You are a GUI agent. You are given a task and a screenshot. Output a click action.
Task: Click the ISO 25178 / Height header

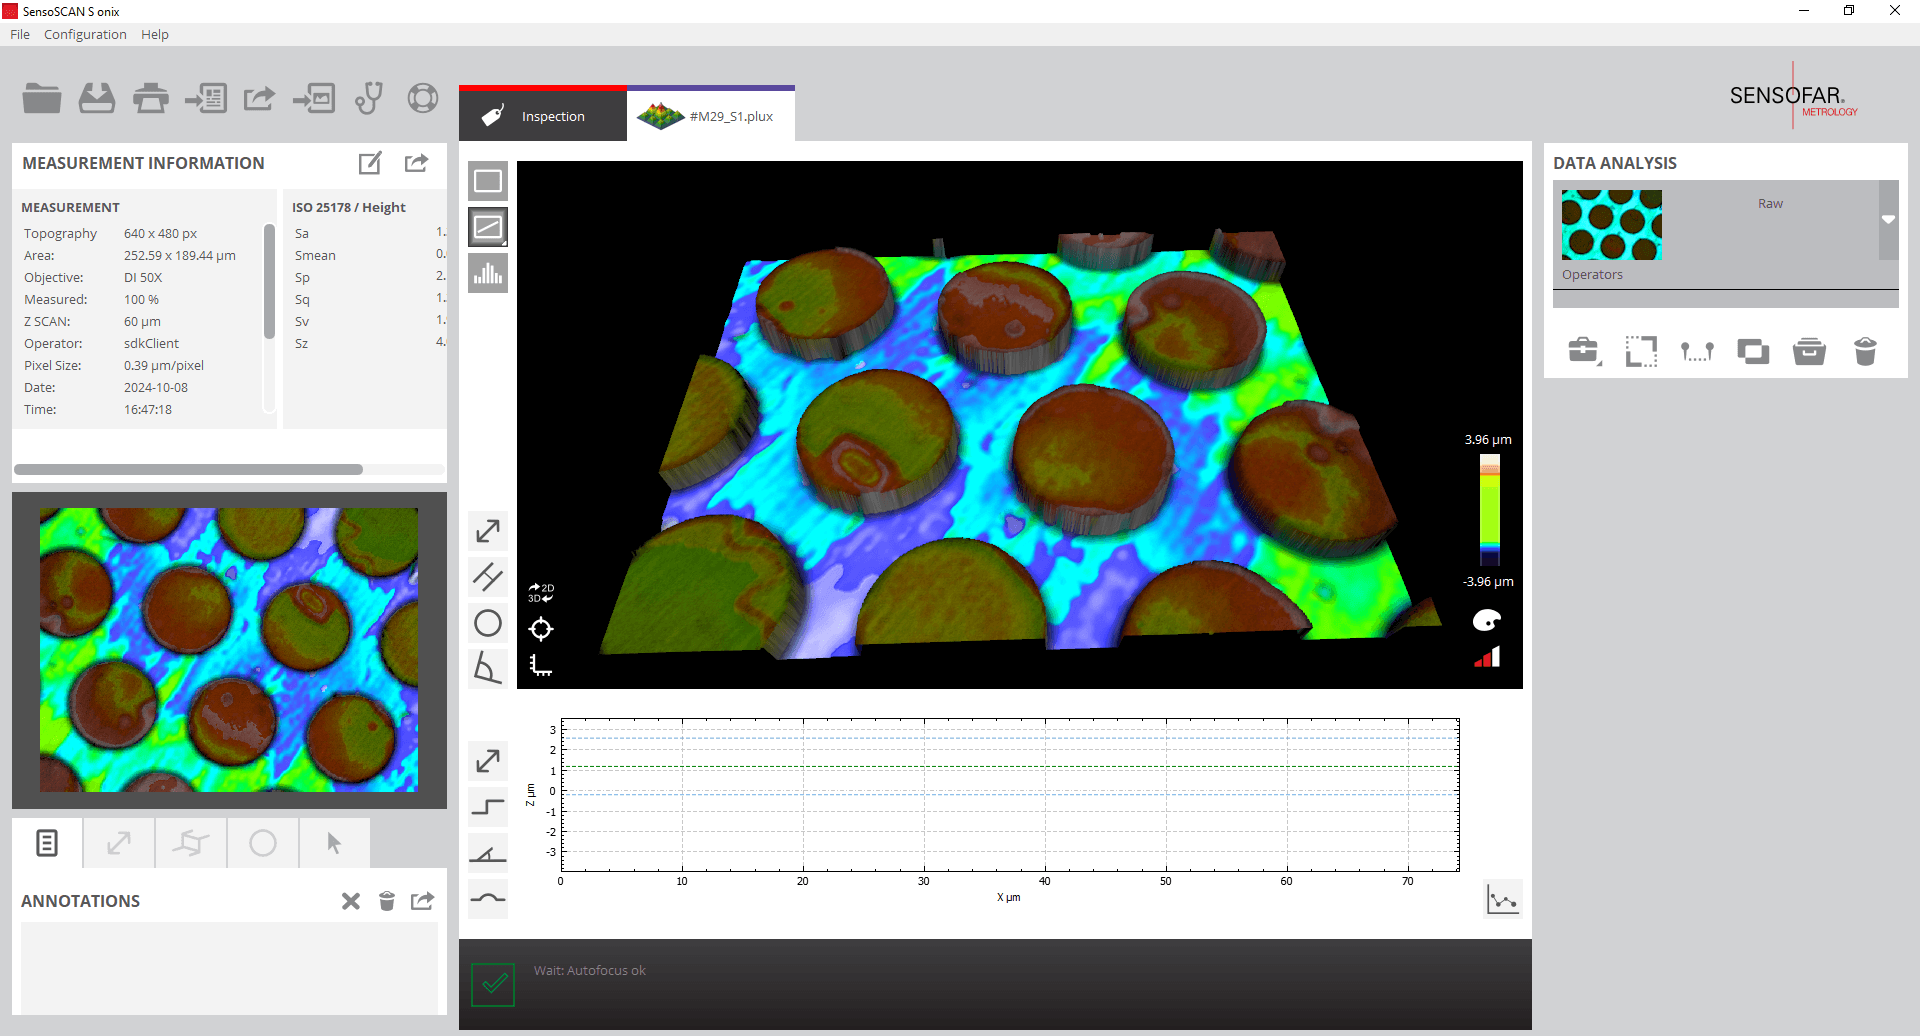349,207
